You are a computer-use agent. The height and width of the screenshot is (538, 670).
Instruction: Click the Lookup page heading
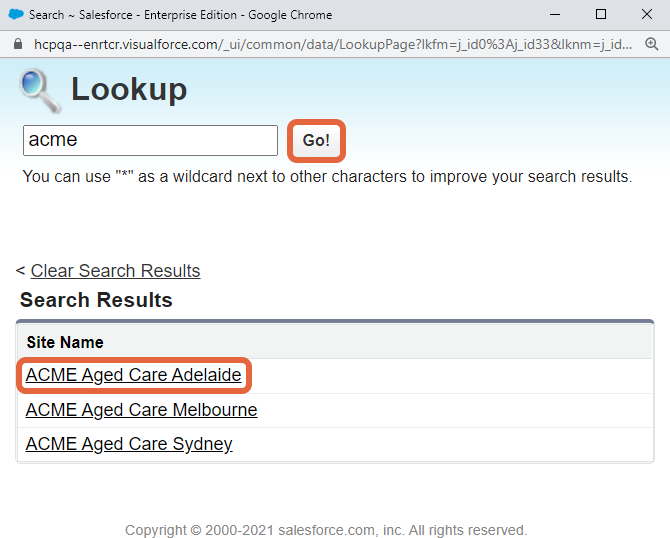click(x=129, y=89)
